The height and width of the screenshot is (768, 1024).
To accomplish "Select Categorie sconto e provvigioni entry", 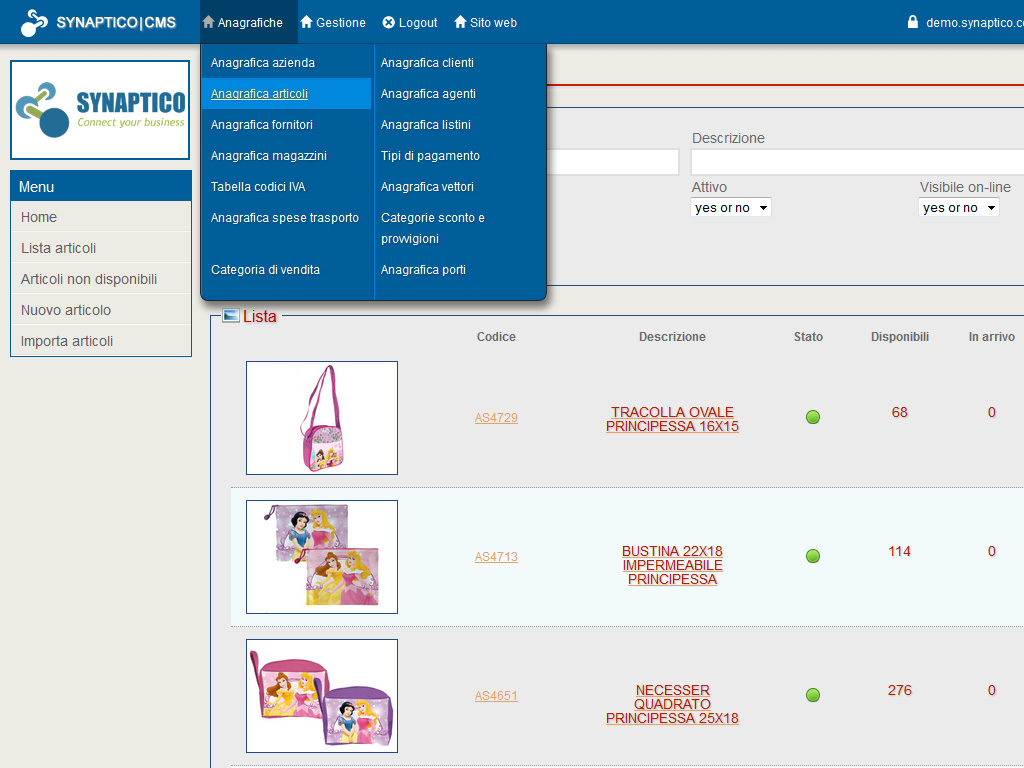I will [433, 228].
